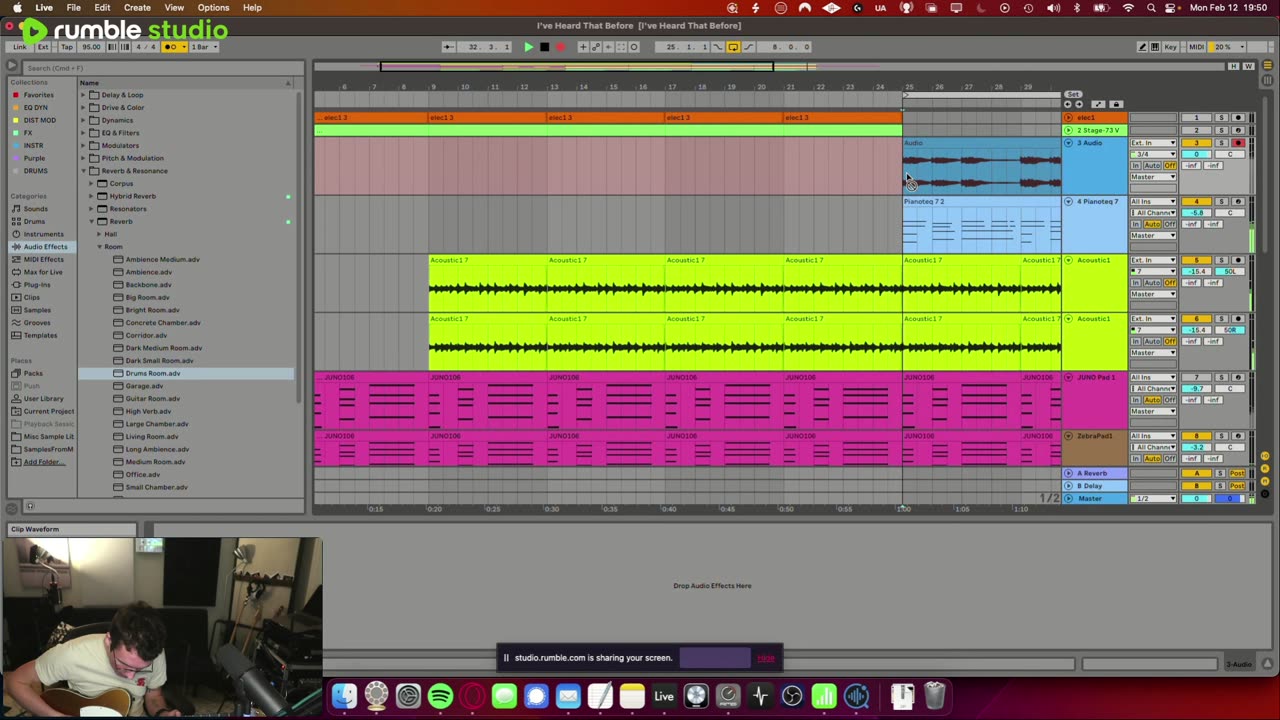The height and width of the screenshot is (720, 1280).
Task: Show Session view with vertical-lines selector
Action: coord(1268,80)
